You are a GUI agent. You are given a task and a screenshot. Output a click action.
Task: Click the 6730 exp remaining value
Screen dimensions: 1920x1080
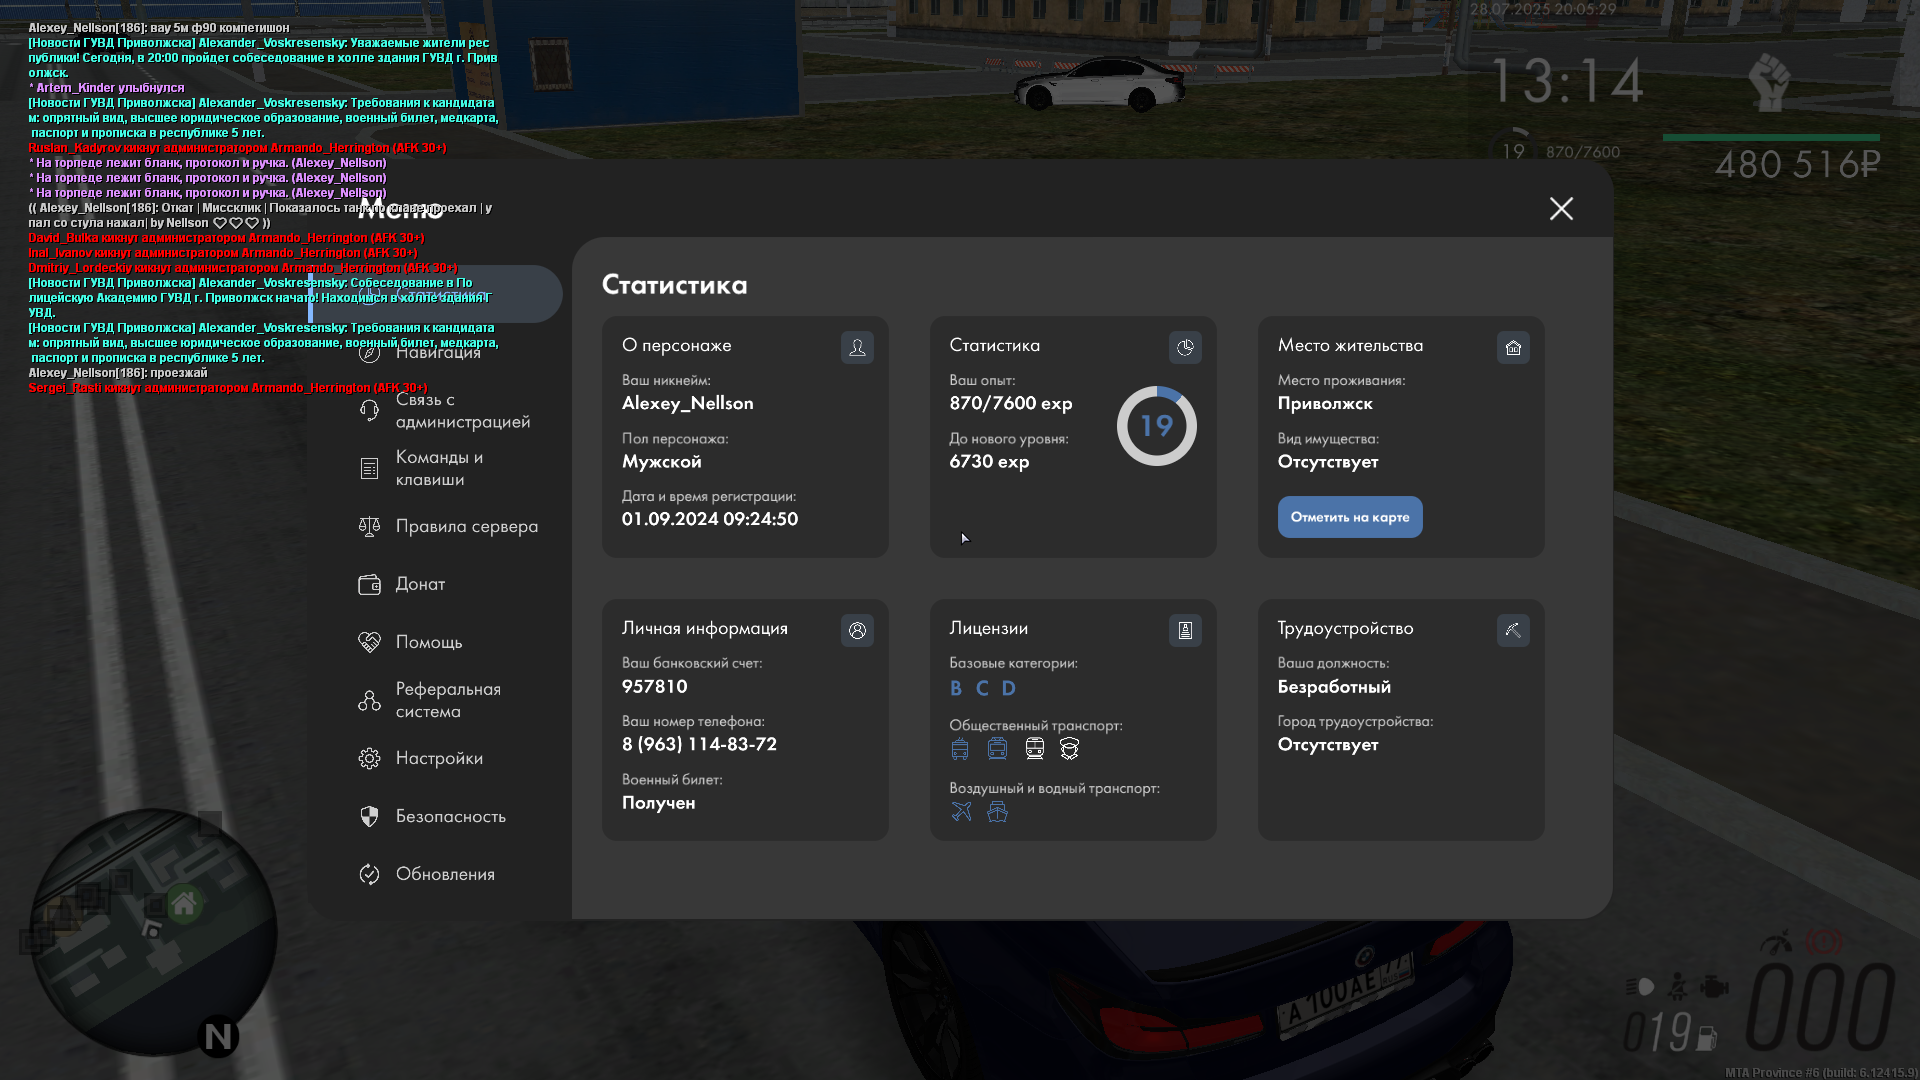pyautogui.click(x=989, y=461)
